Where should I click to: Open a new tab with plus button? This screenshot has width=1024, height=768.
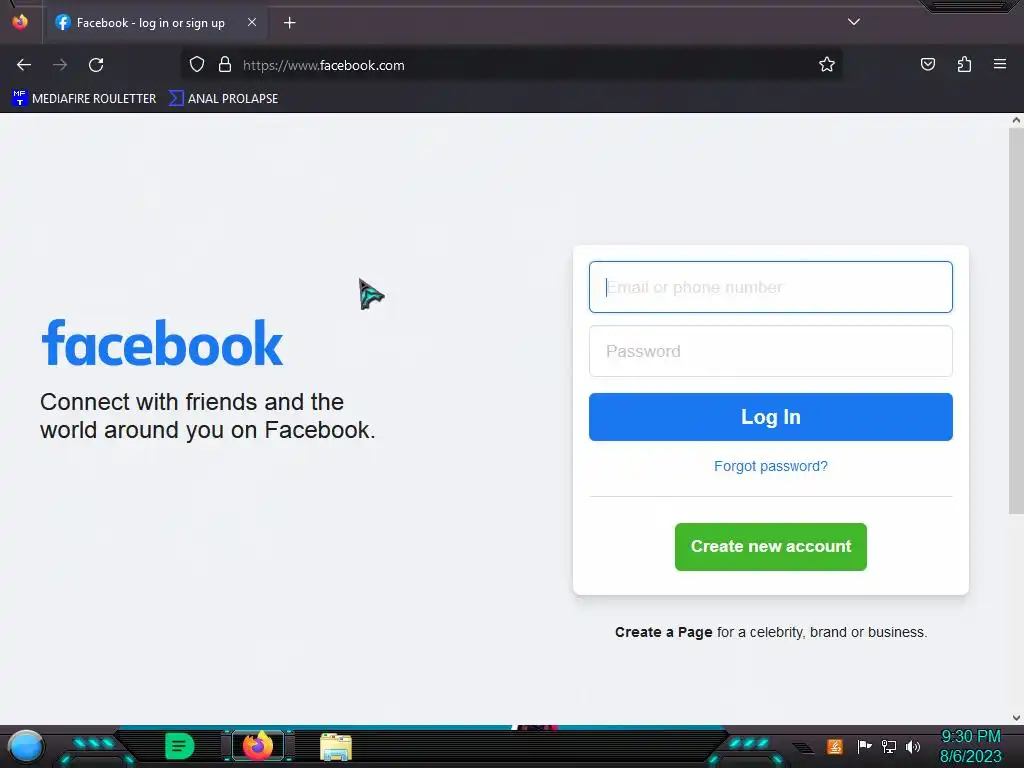tap(289, 23)
